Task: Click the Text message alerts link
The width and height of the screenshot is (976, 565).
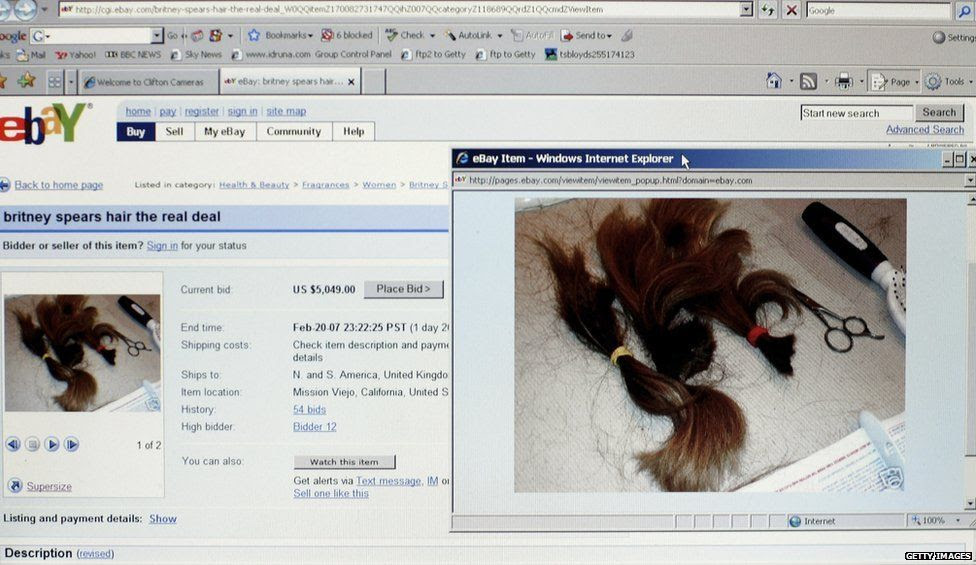Action: [x=388, y=481]
